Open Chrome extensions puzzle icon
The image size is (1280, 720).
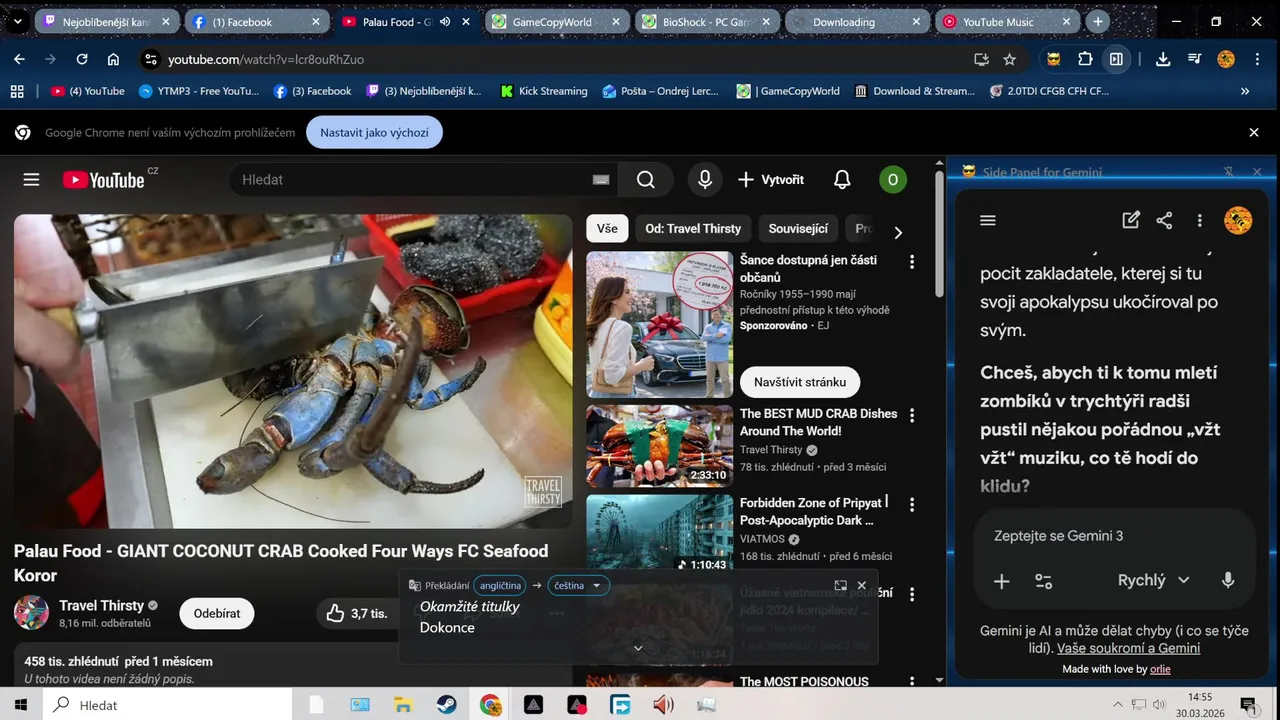(1085, 59)
